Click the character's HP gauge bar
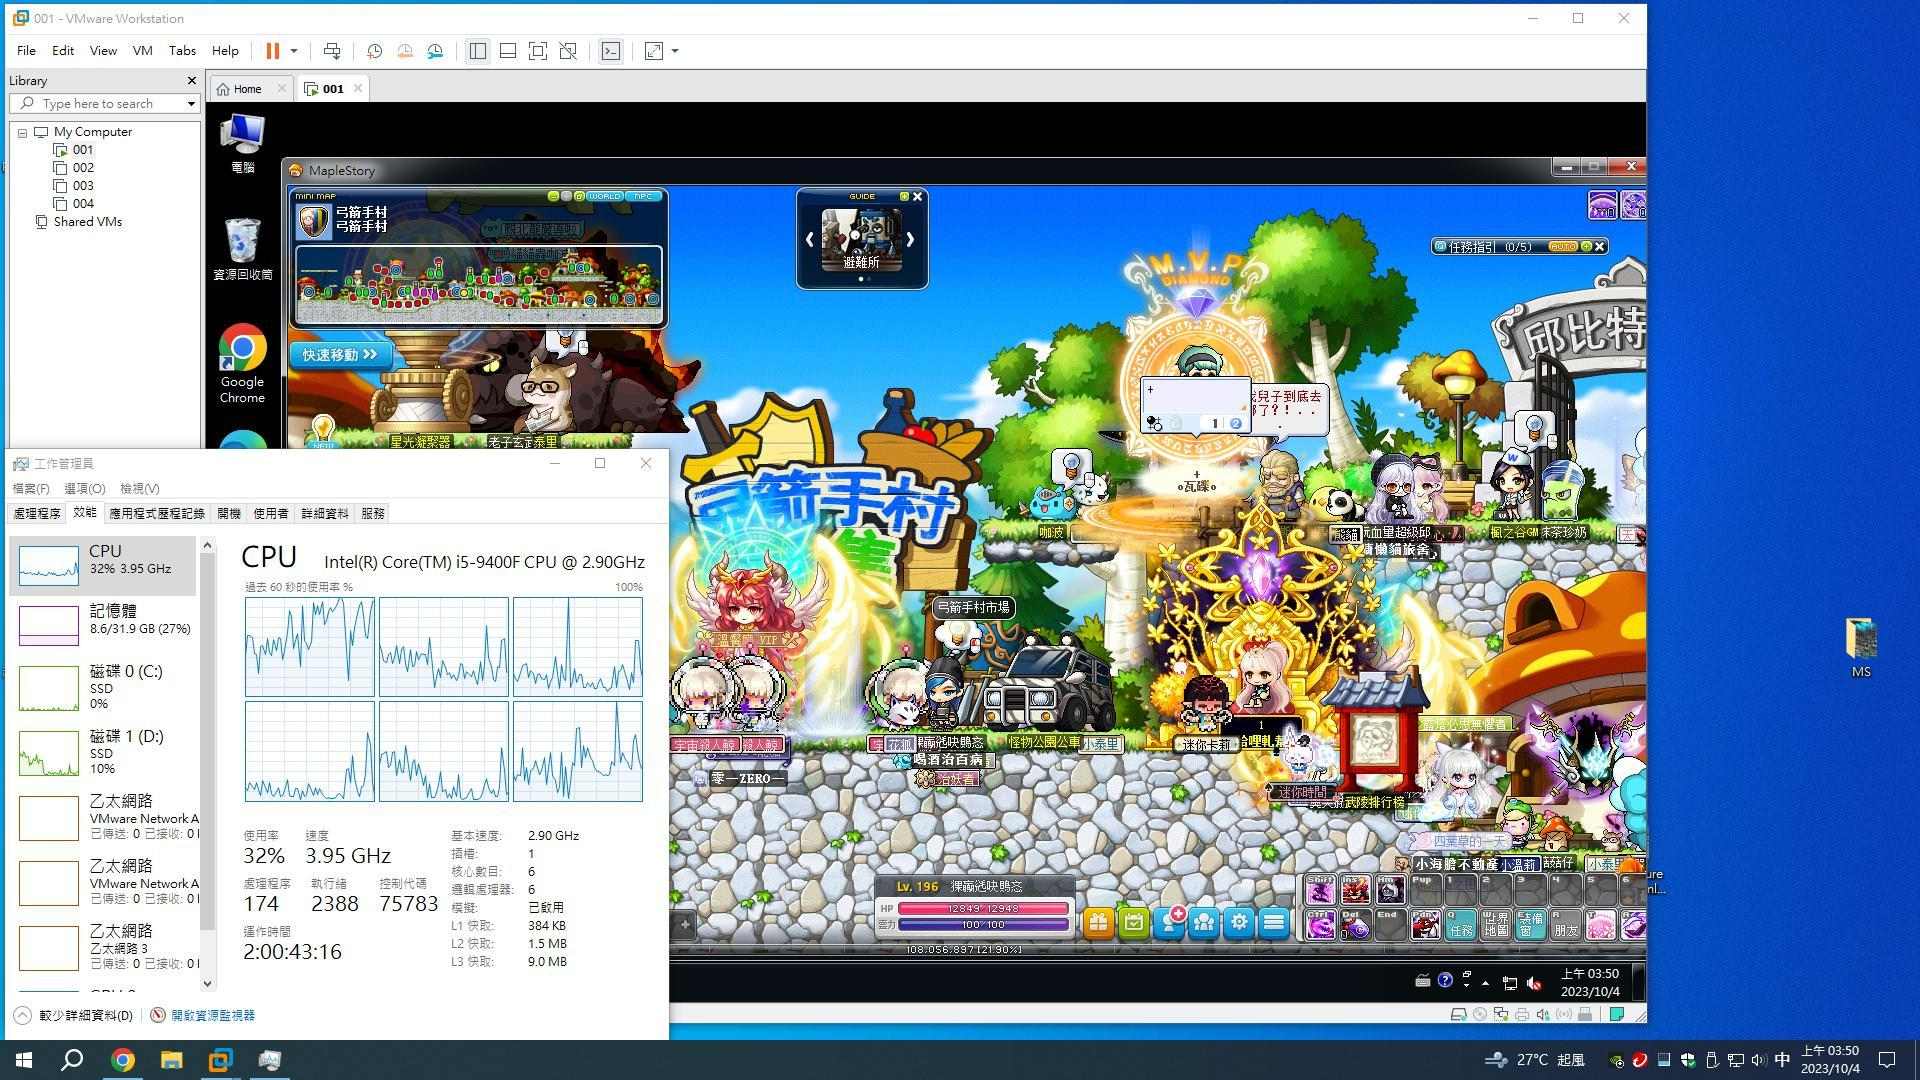 tap(985, 909)
